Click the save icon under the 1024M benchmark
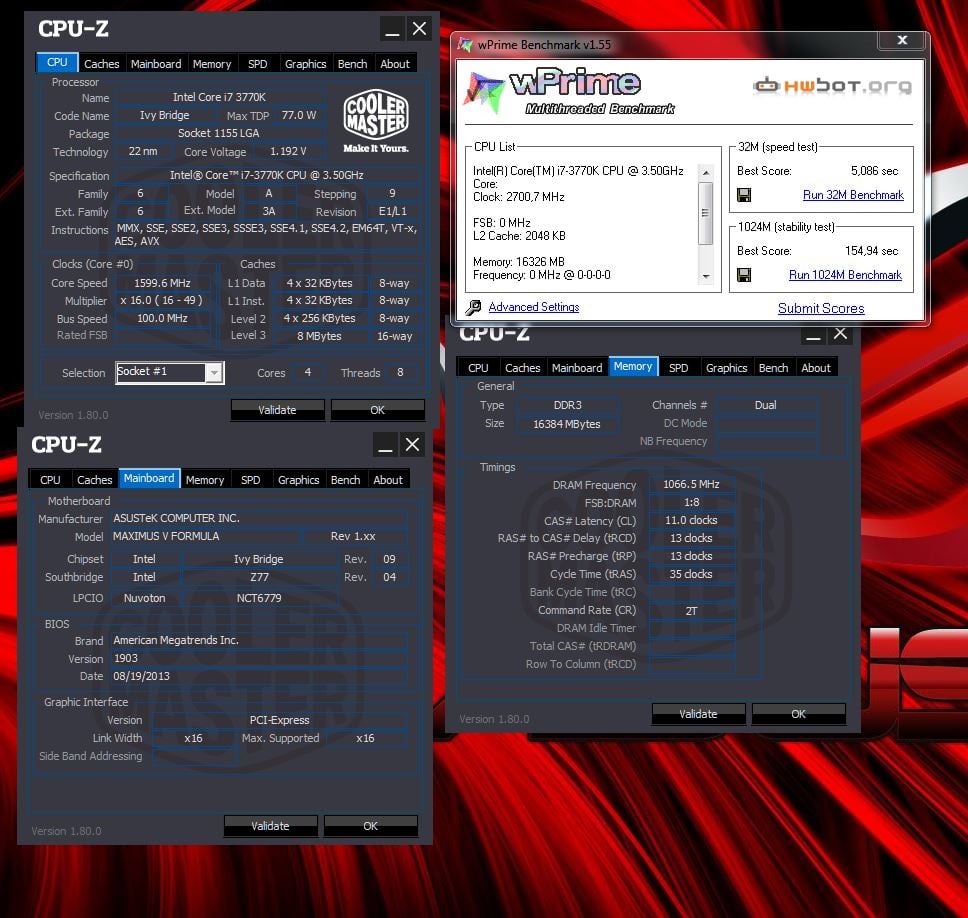This screenshot has height=918, width=968. [x=744, y=275]
